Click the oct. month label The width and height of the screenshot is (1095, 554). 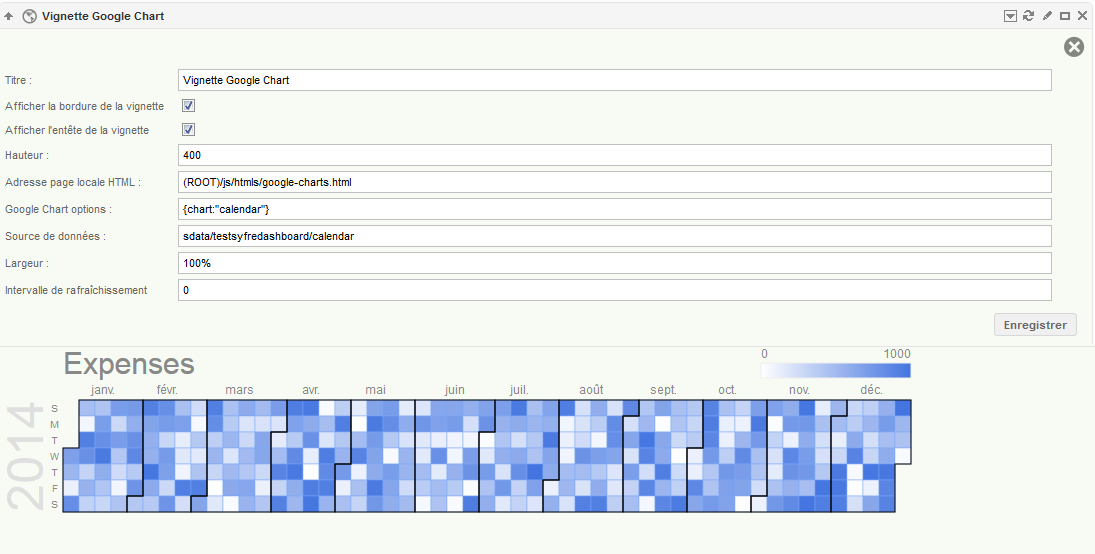tap(727, 390)
